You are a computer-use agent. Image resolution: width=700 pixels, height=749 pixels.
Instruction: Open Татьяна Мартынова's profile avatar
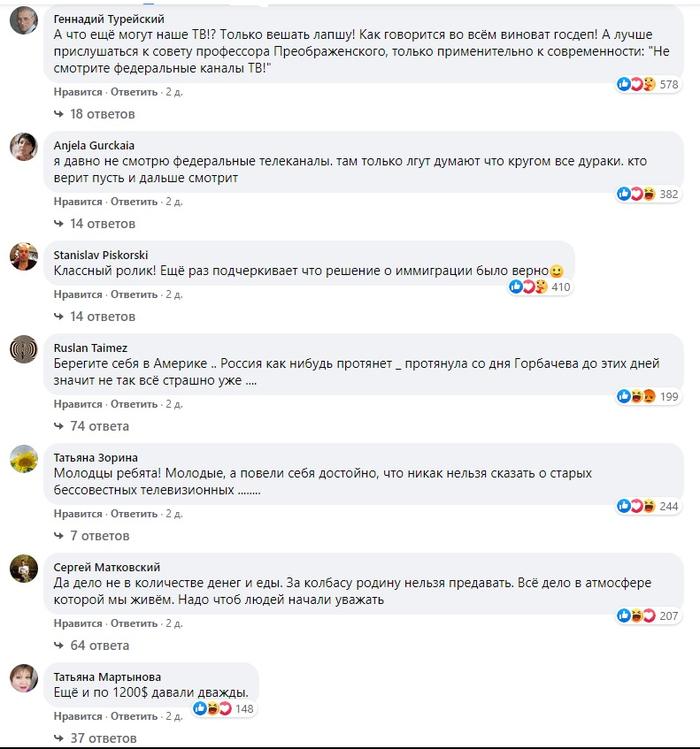[24, 678]
